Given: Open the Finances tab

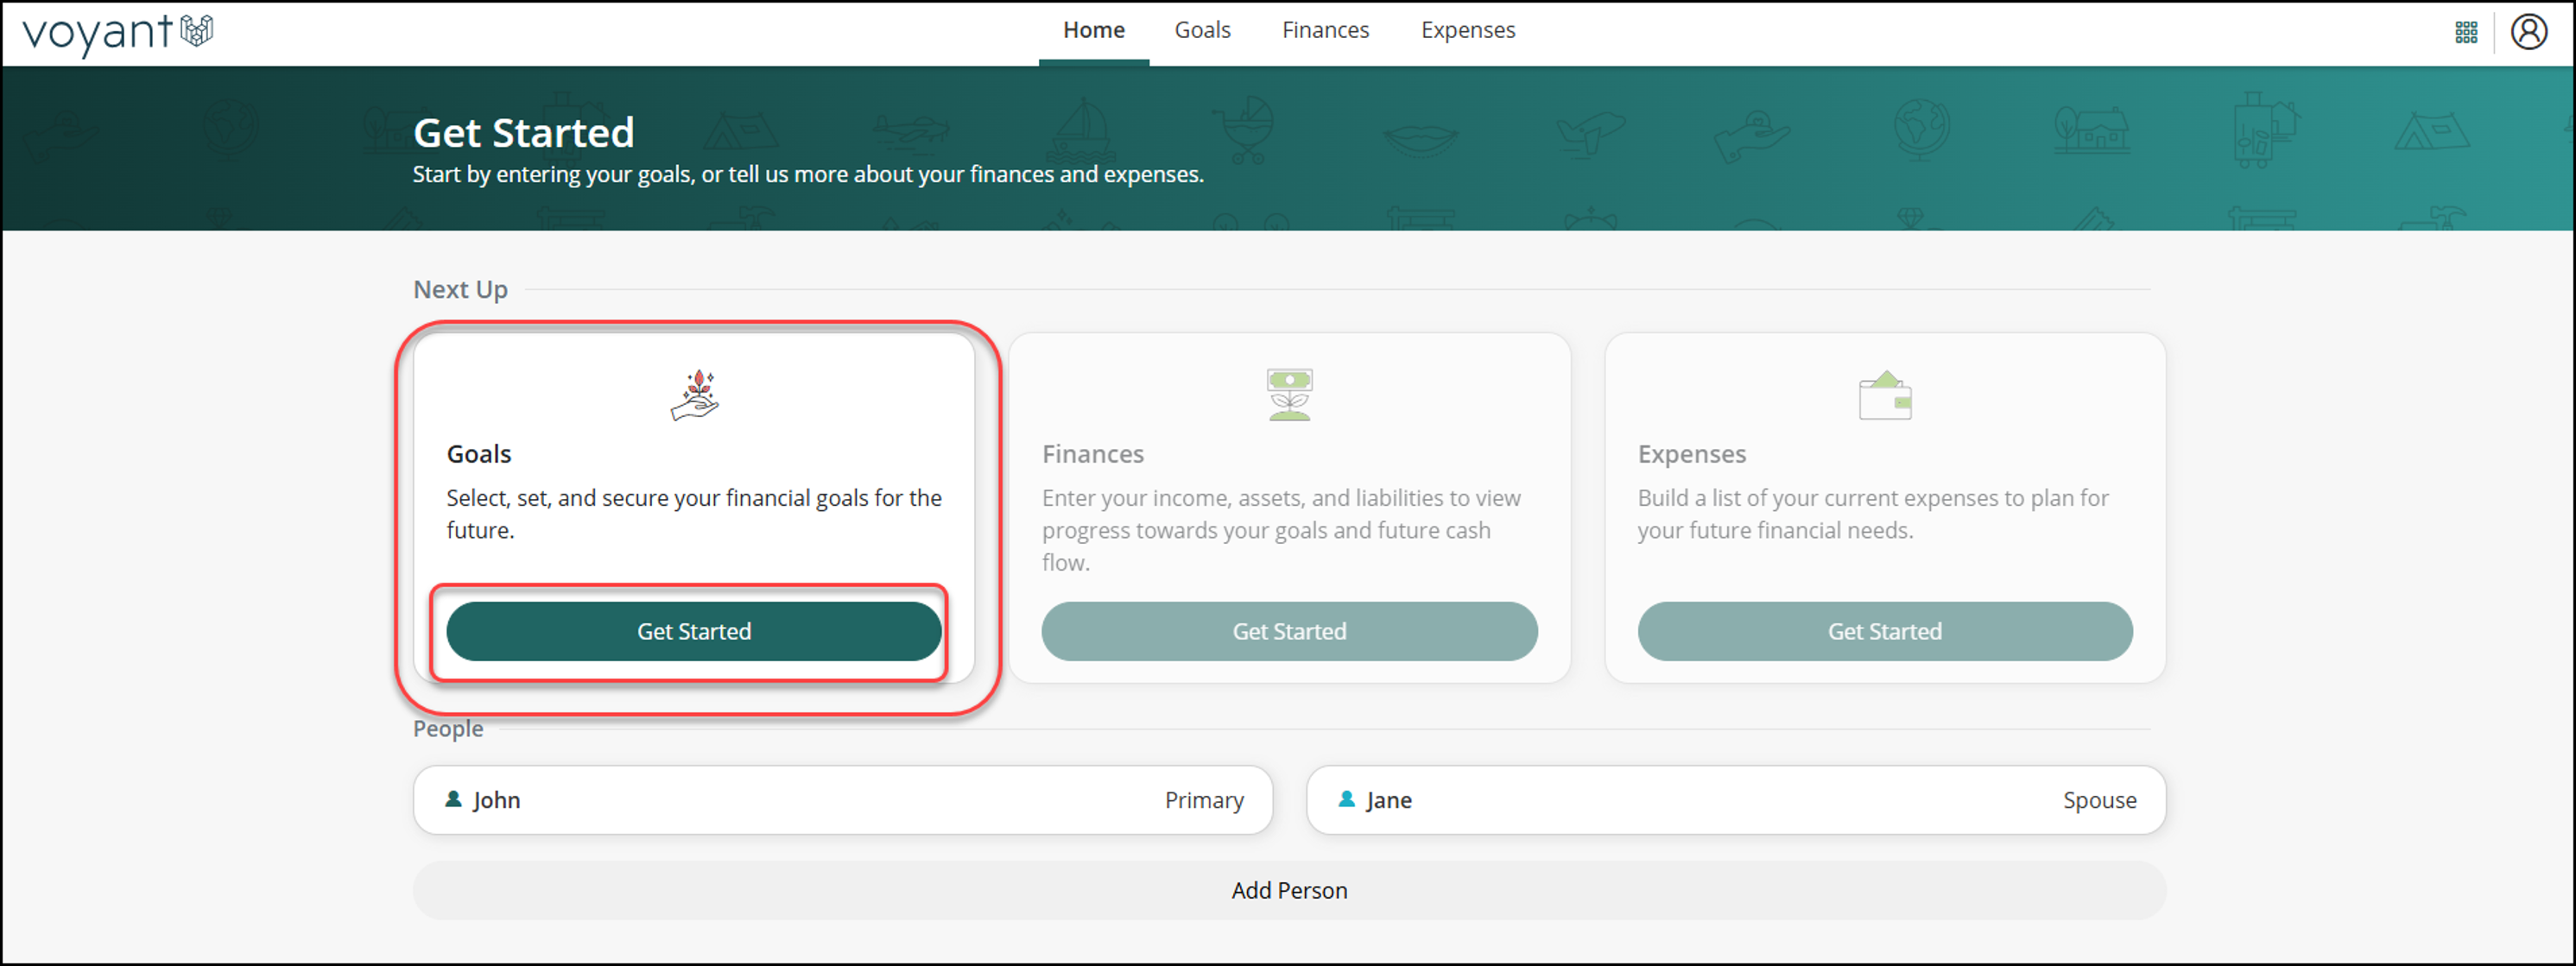Looking at the screenshot, I should (x=1325, y=31).
